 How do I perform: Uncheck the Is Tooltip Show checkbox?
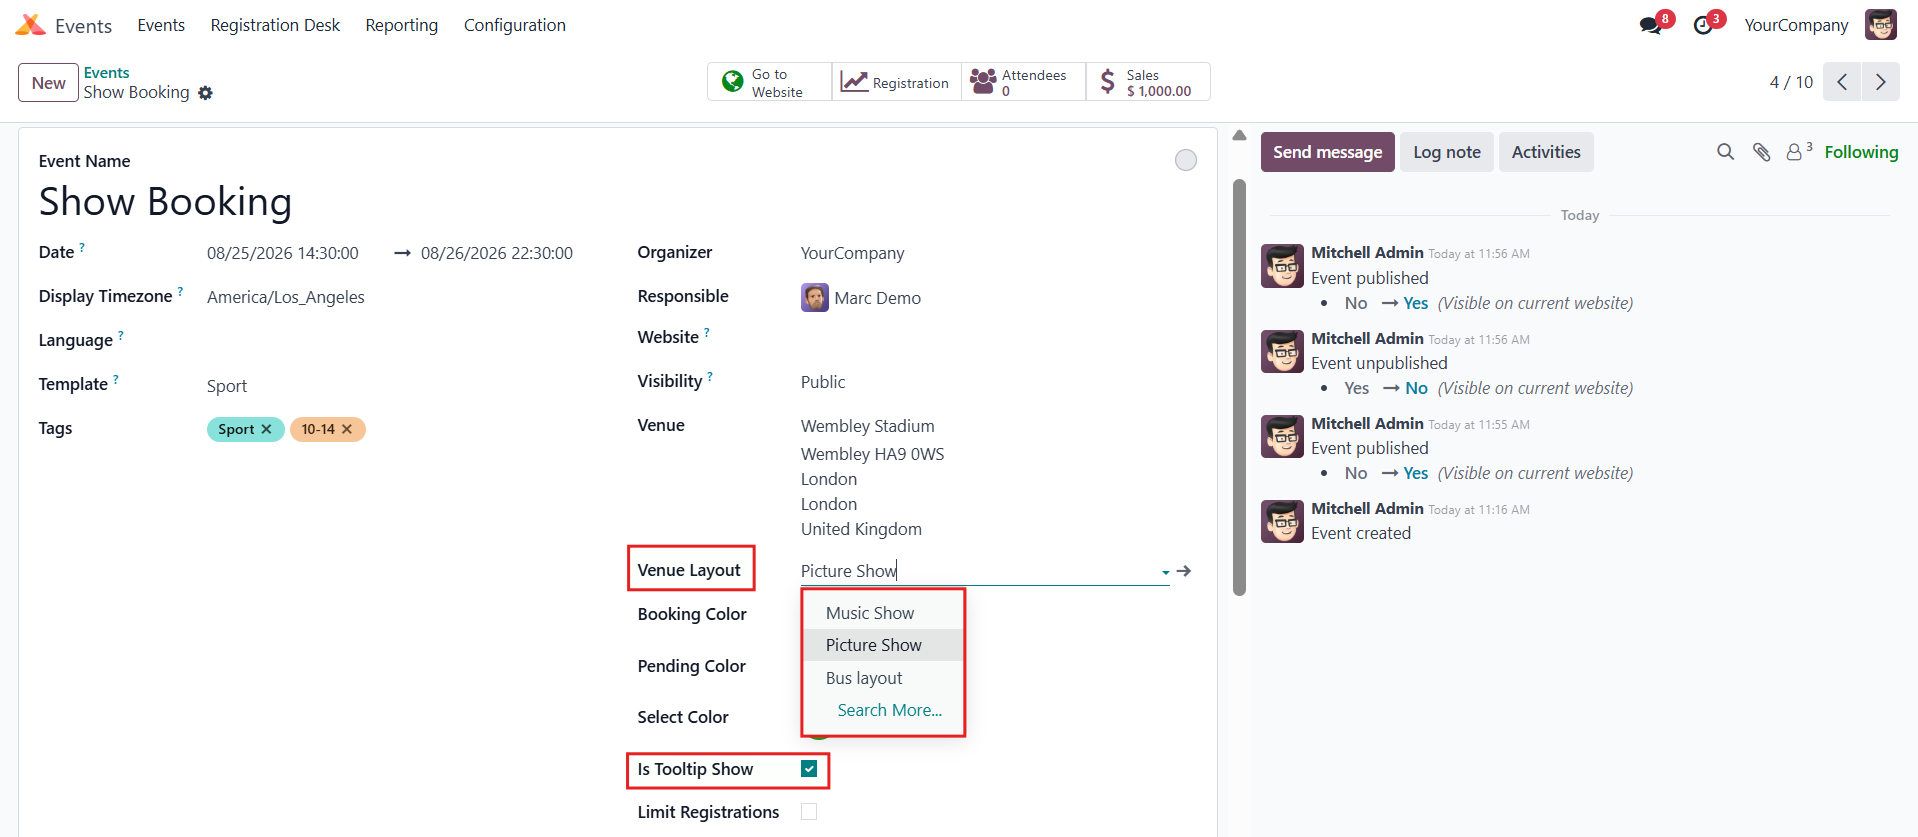click(x=809, y=768)
